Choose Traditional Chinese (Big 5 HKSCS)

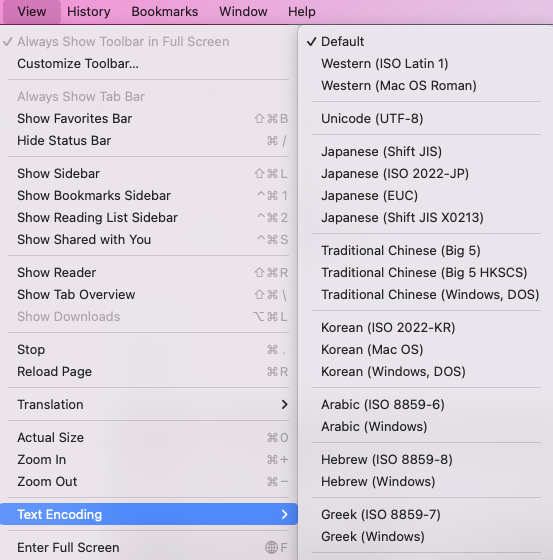tap(425, 273)
